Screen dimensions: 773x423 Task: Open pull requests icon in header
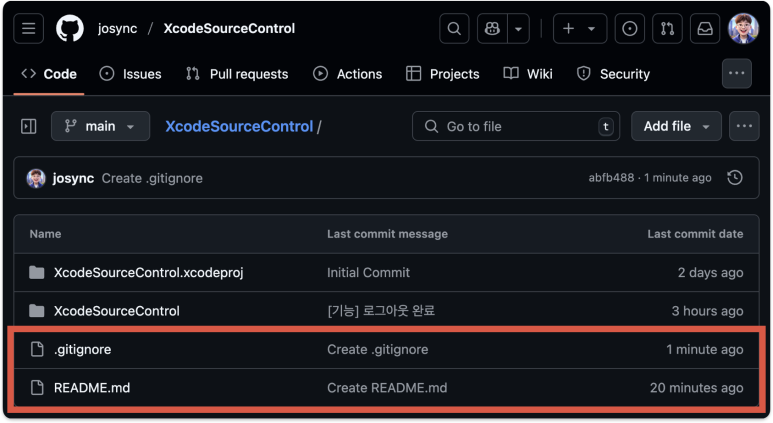pyautogui.click(x=667, y=29)
